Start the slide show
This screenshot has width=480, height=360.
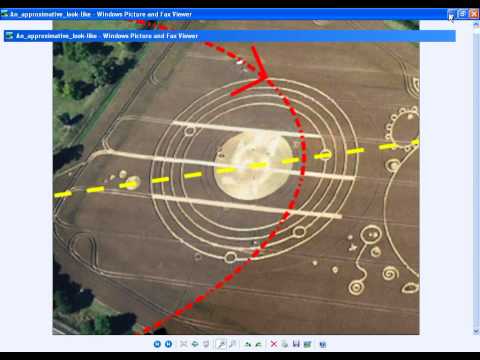[x=206, y=344]
